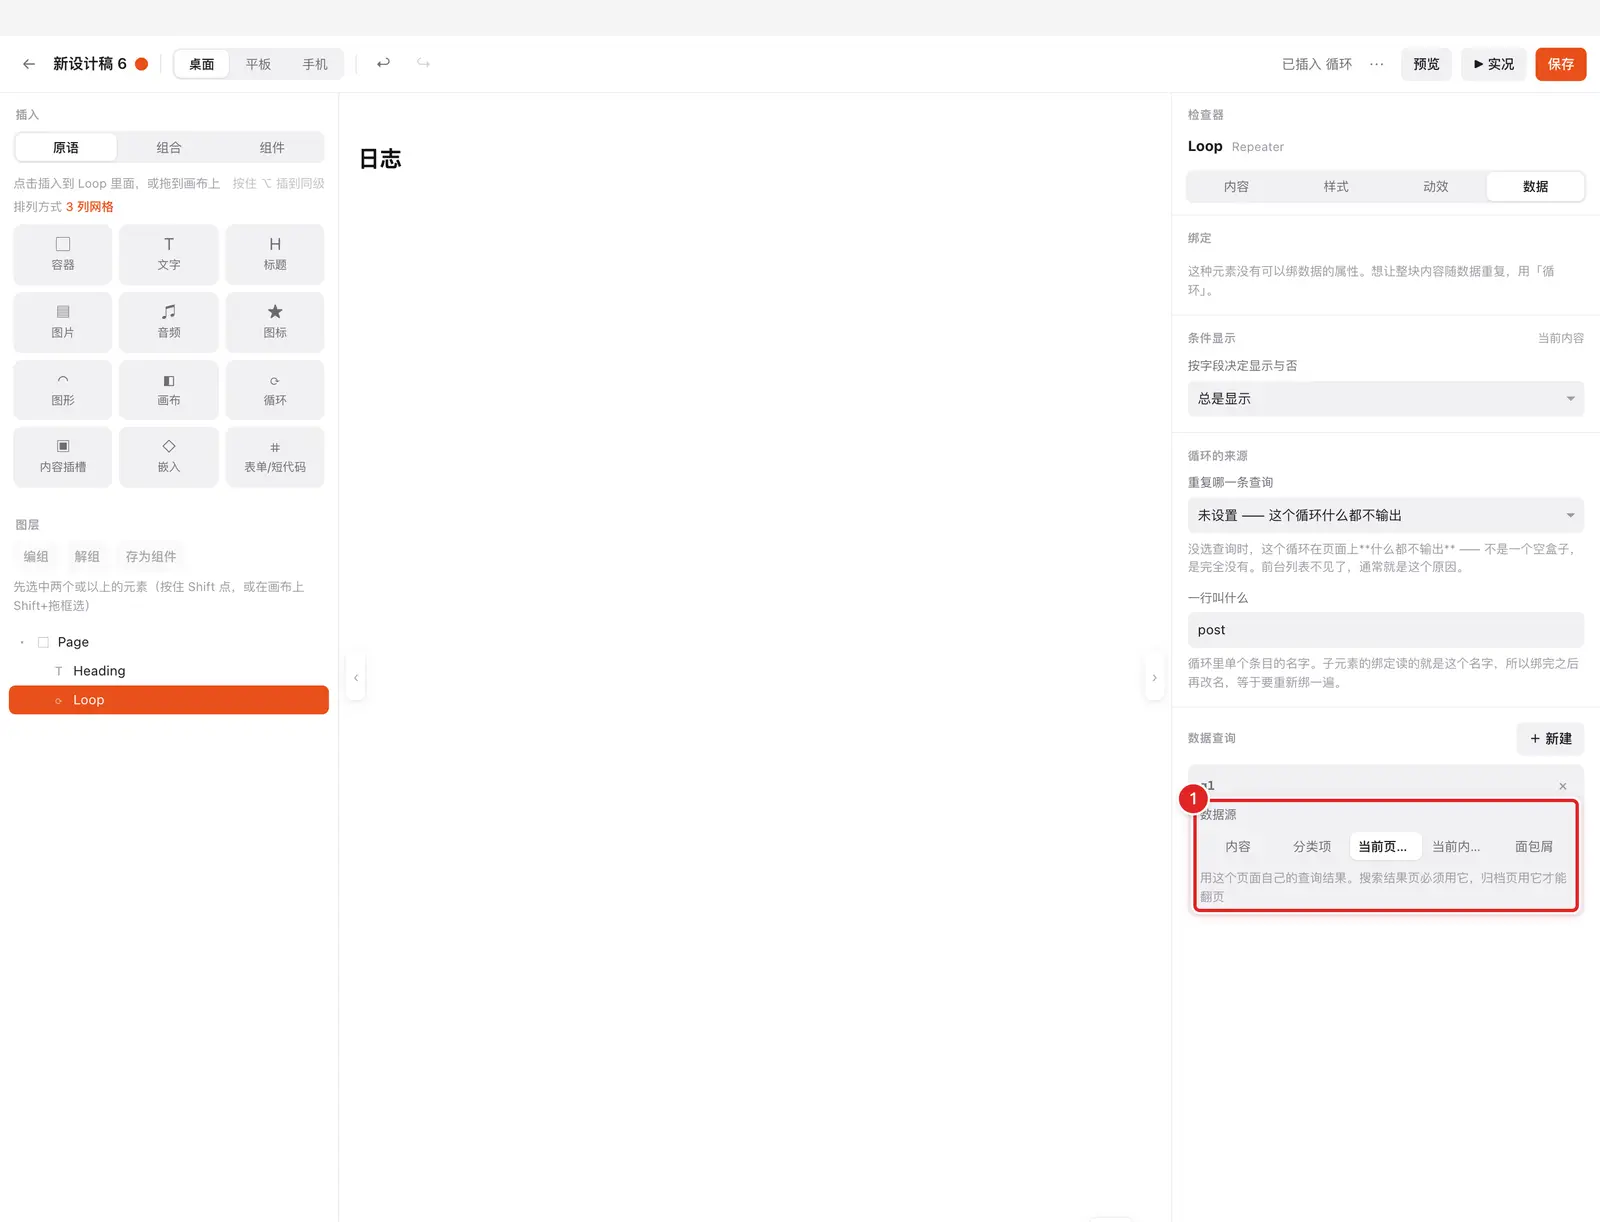This screenshot has width=1600, height=1222.
Task: Switch preview to 平板 tablet mode
Action: (258, 64)
